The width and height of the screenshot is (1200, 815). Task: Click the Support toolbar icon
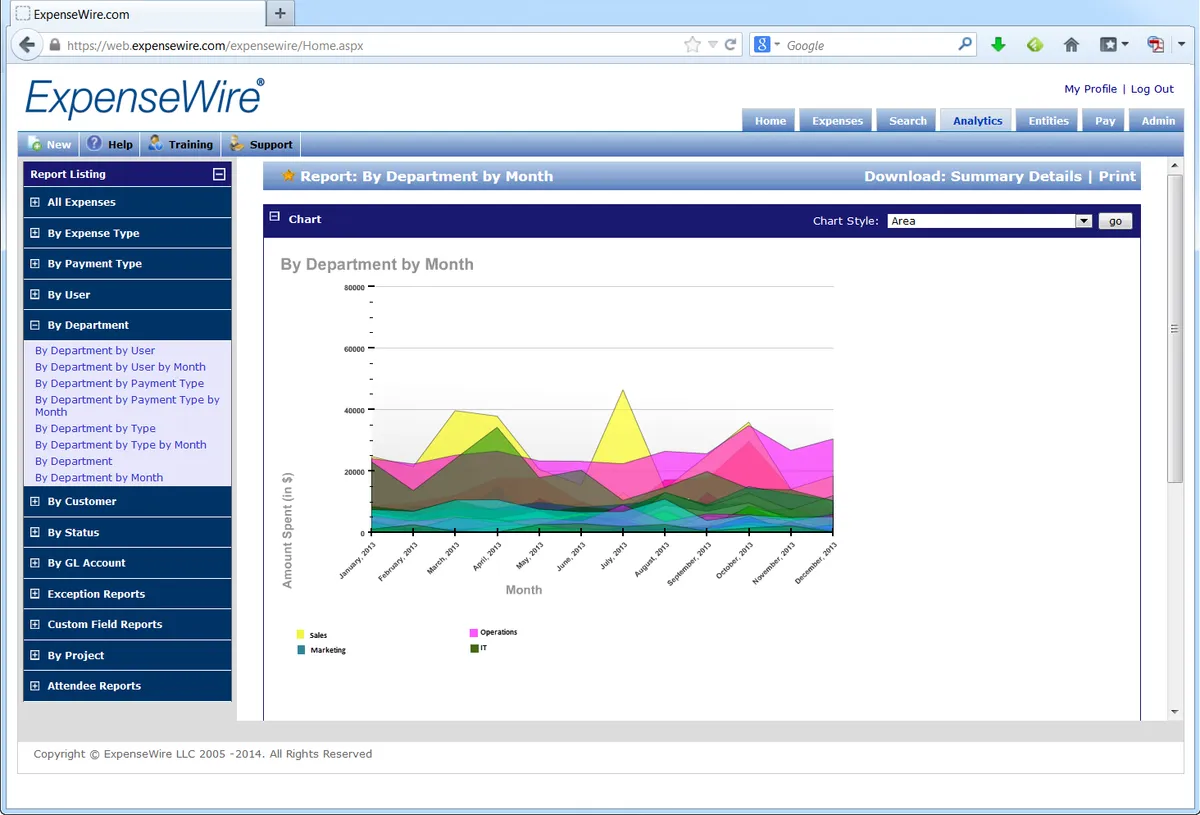(237, 144)
